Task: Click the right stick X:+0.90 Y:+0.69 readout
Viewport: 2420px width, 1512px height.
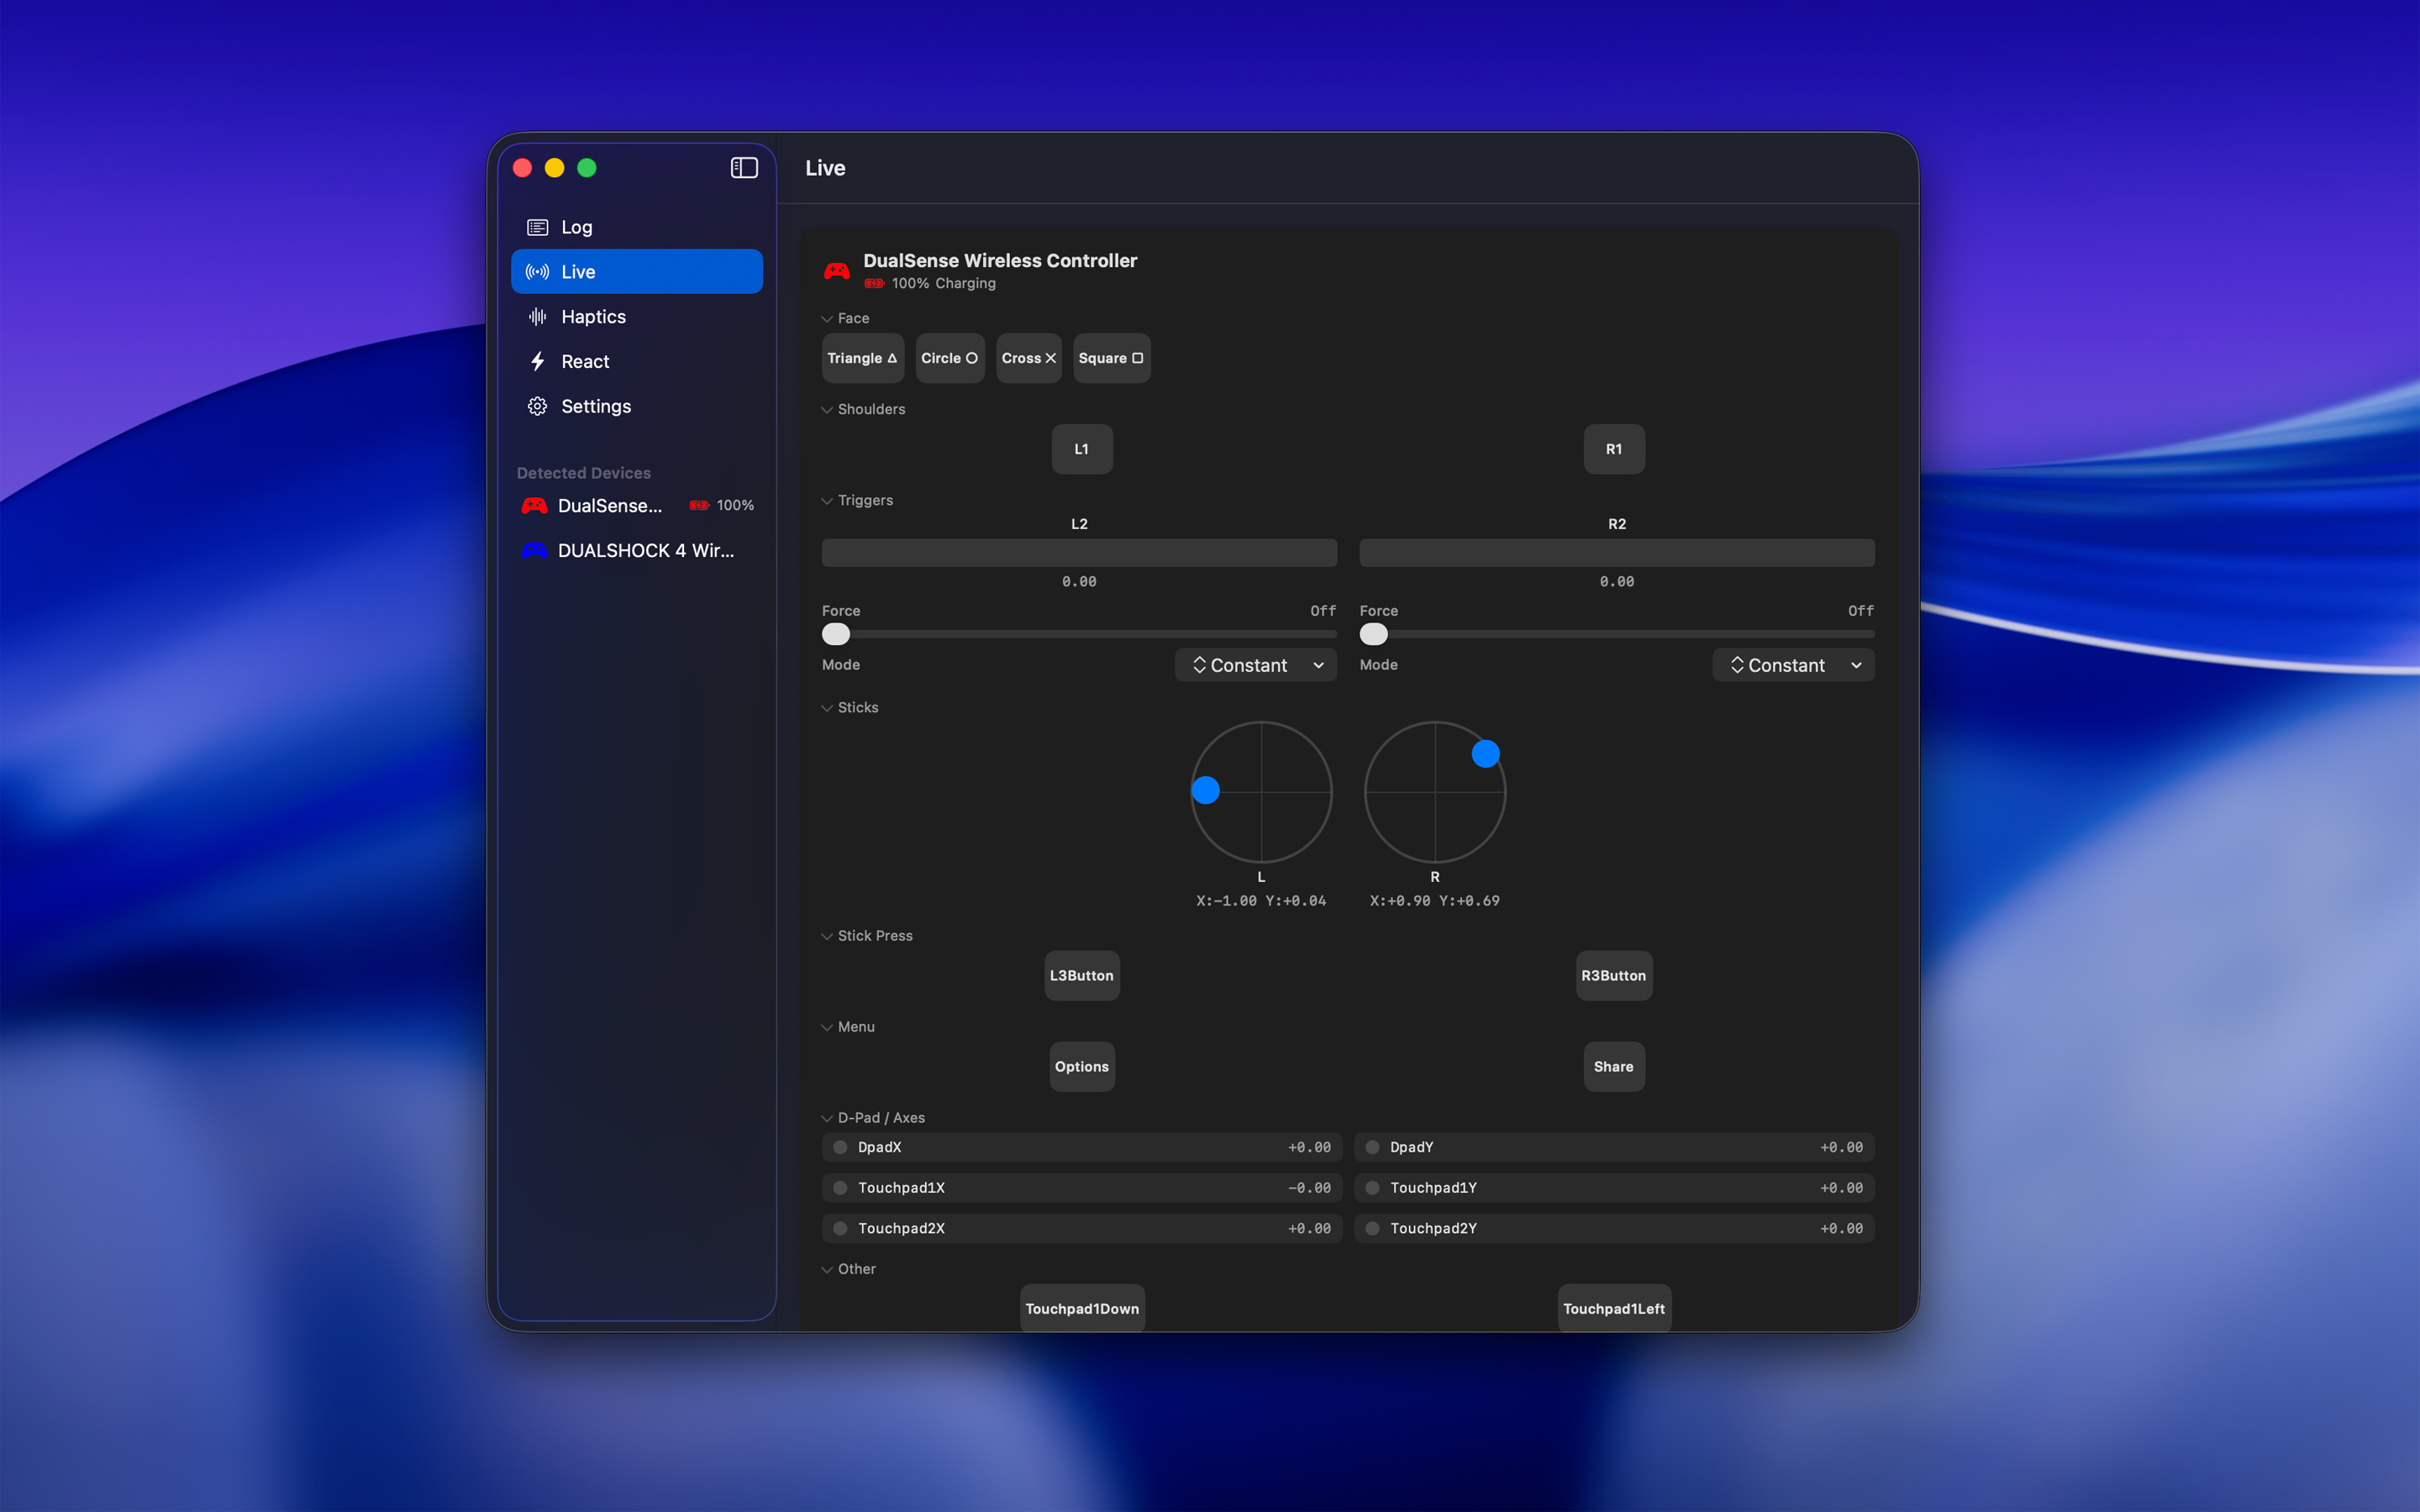Action: pos(1435,901)
